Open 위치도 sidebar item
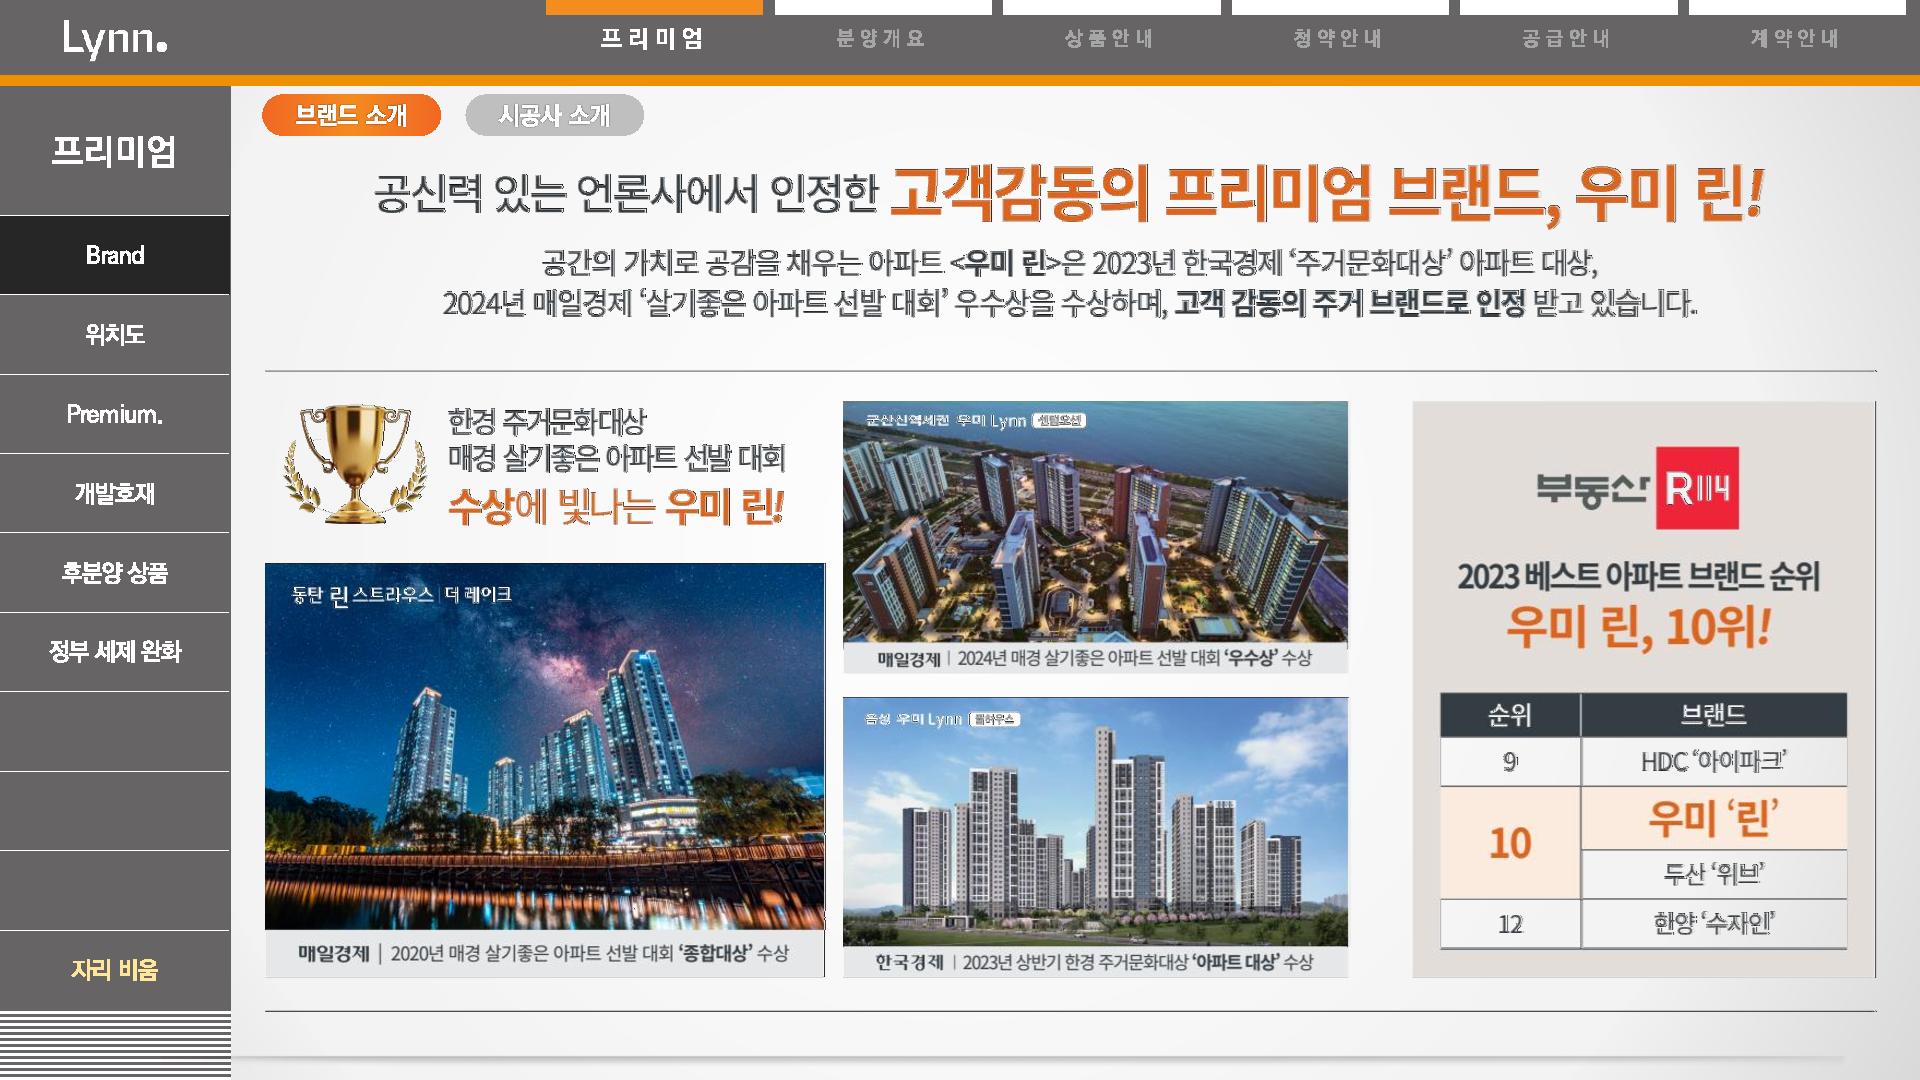 tap(115, 334)
